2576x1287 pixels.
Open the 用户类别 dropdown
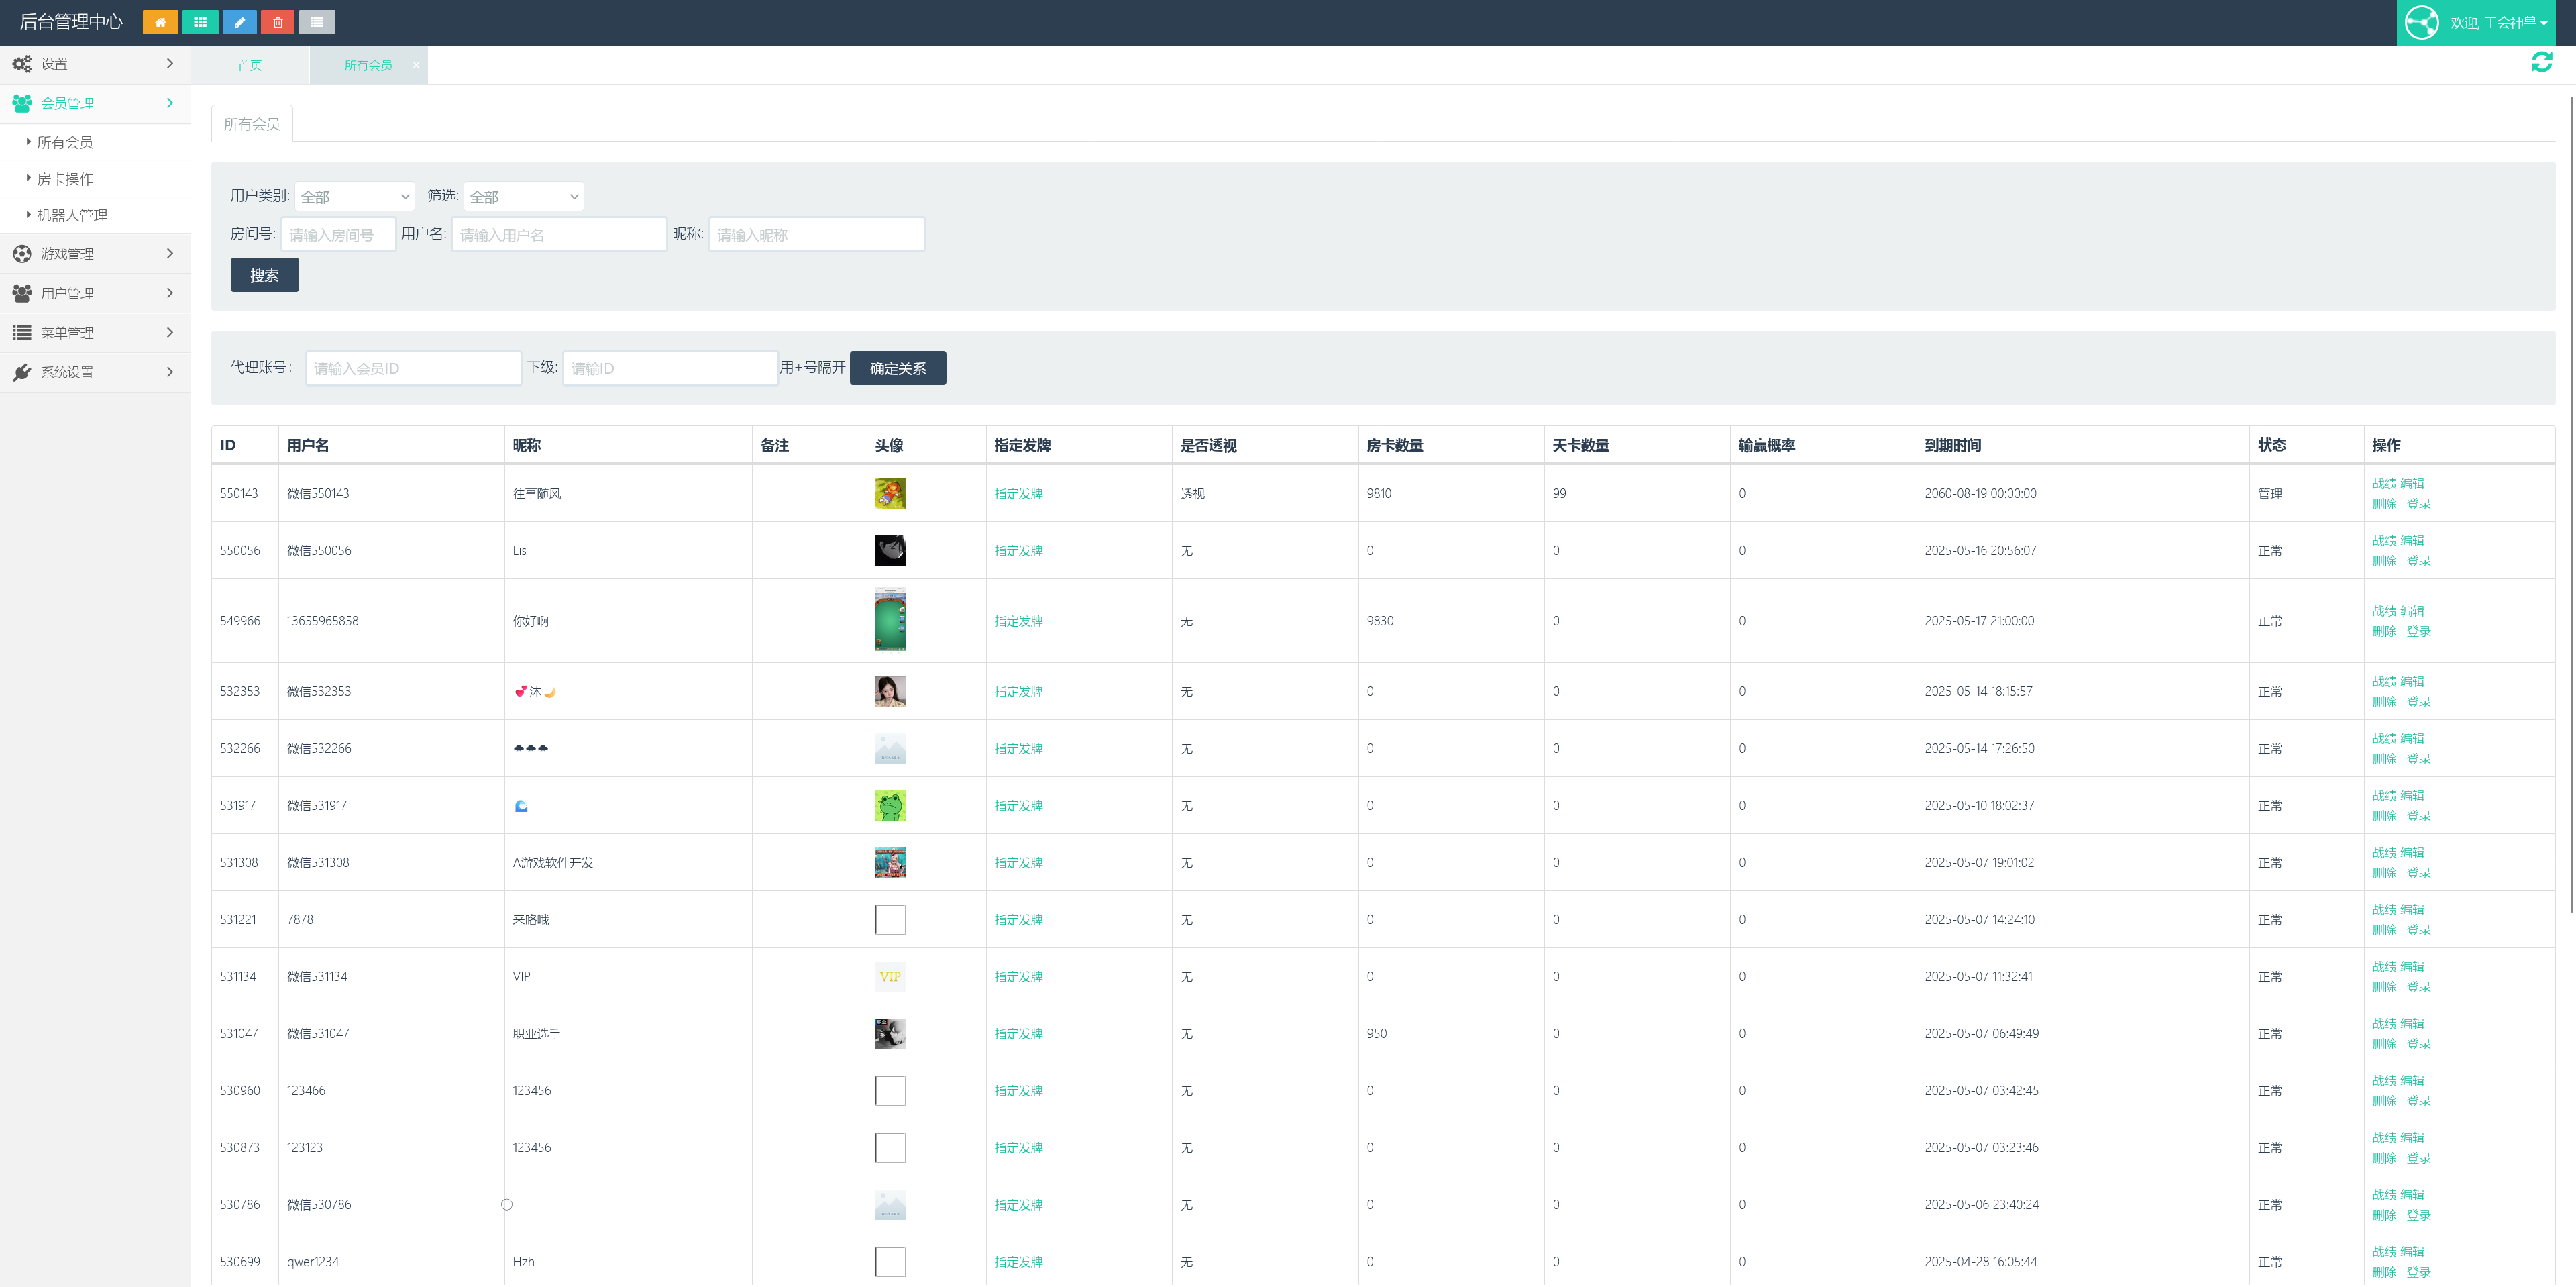tap(354, 197)
